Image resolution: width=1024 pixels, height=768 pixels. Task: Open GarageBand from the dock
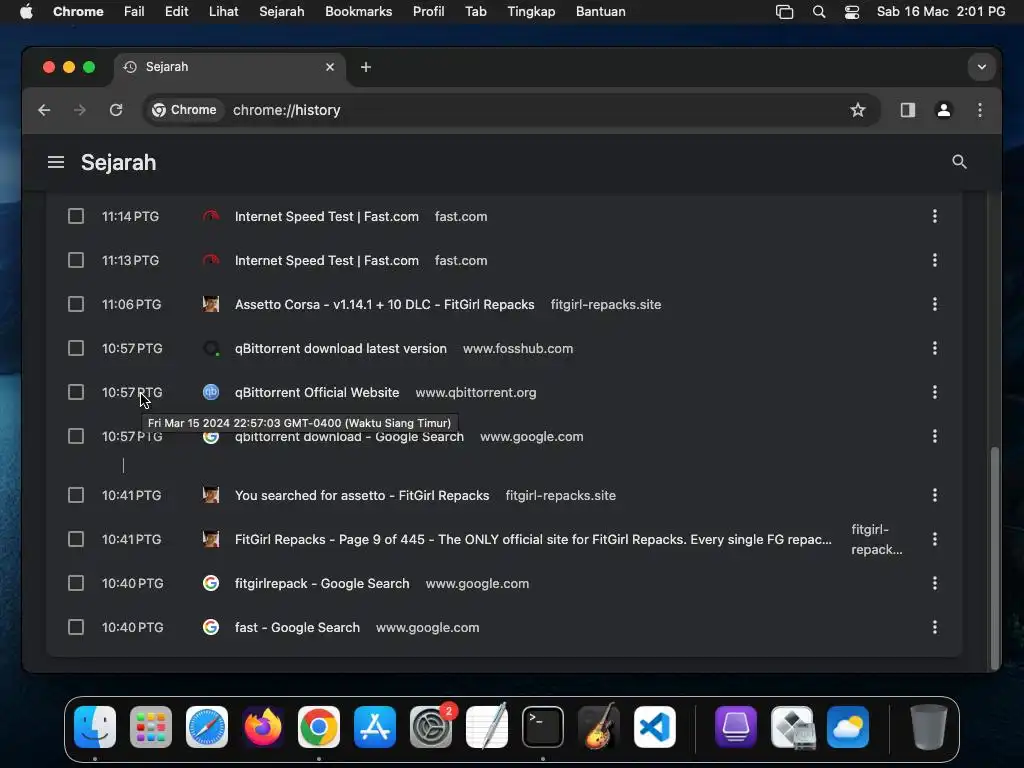coord(599,727)
